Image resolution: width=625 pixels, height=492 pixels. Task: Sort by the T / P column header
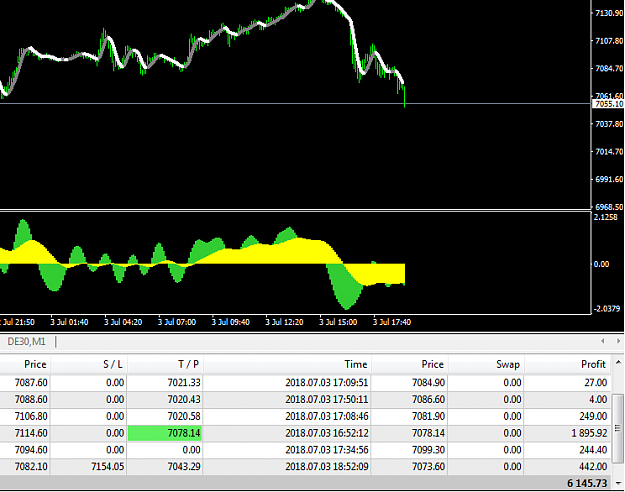click(x=189, y=364)
